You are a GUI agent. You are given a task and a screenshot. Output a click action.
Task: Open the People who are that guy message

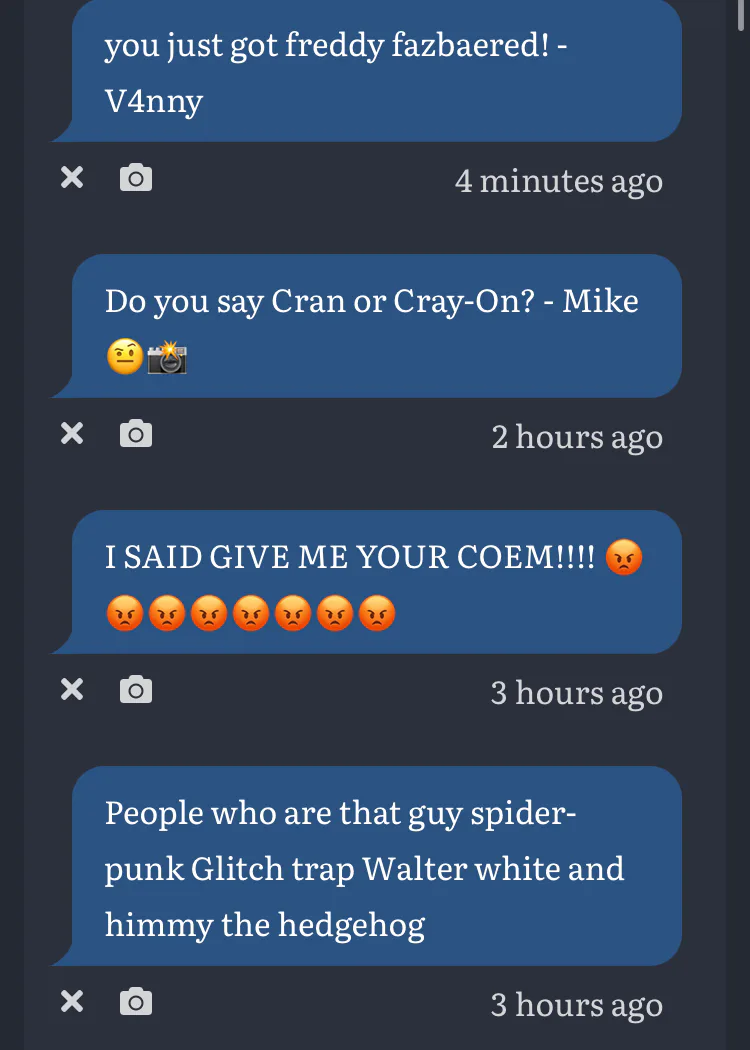pos(367,866)
